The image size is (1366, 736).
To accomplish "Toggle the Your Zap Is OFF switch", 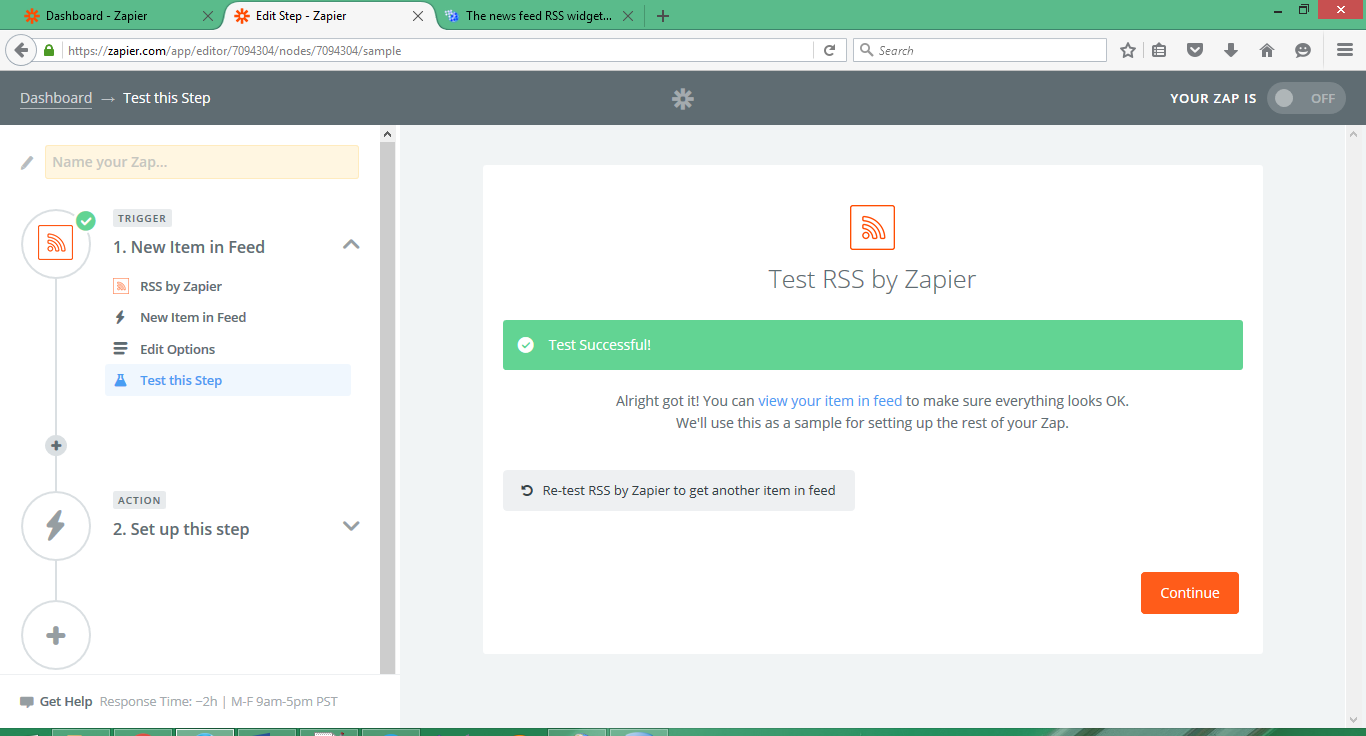I will pos(1306,98).
